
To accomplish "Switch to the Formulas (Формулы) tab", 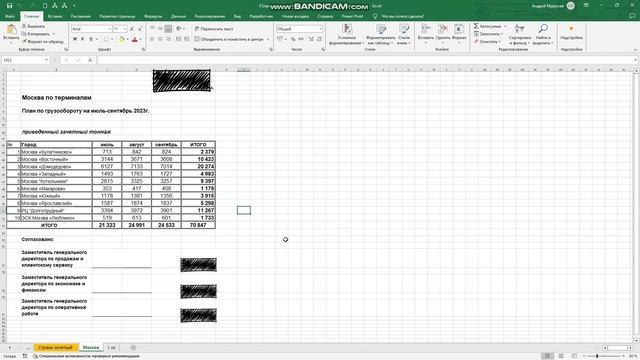I will (x=153, y=16).
